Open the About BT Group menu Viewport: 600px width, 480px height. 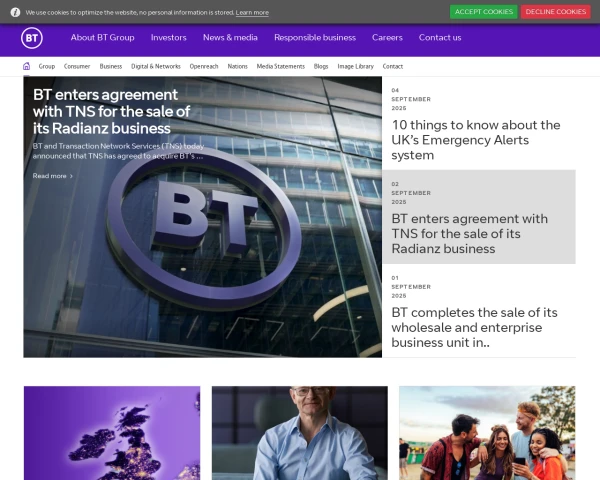(x=103, y=38)
